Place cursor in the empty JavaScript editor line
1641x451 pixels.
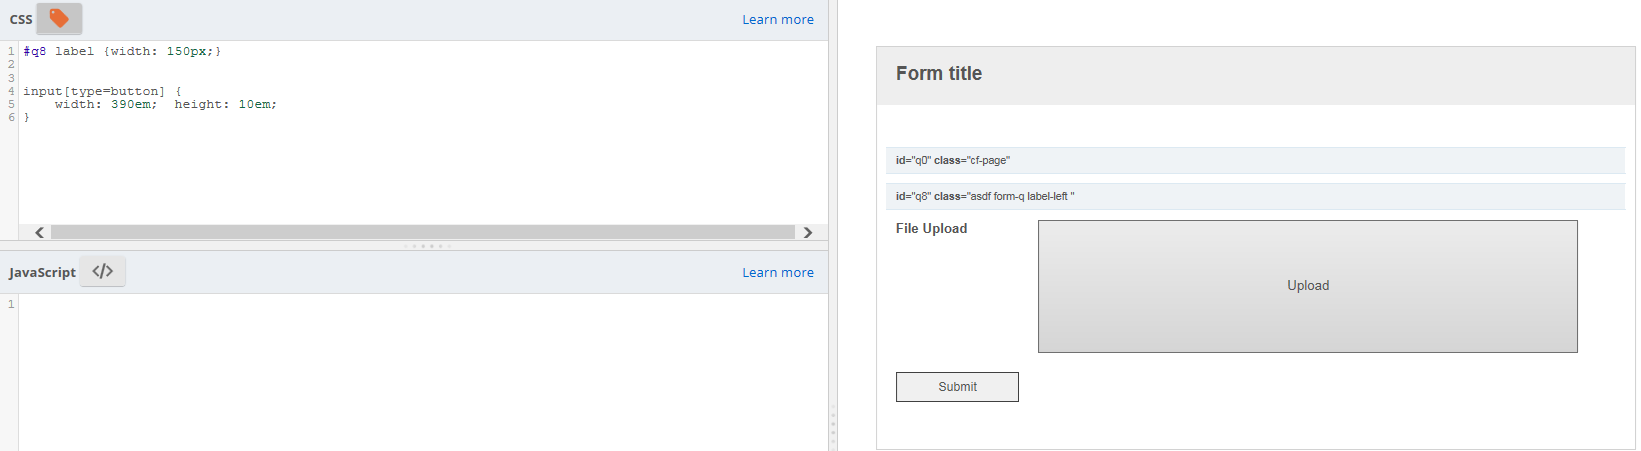click(423, 304)
